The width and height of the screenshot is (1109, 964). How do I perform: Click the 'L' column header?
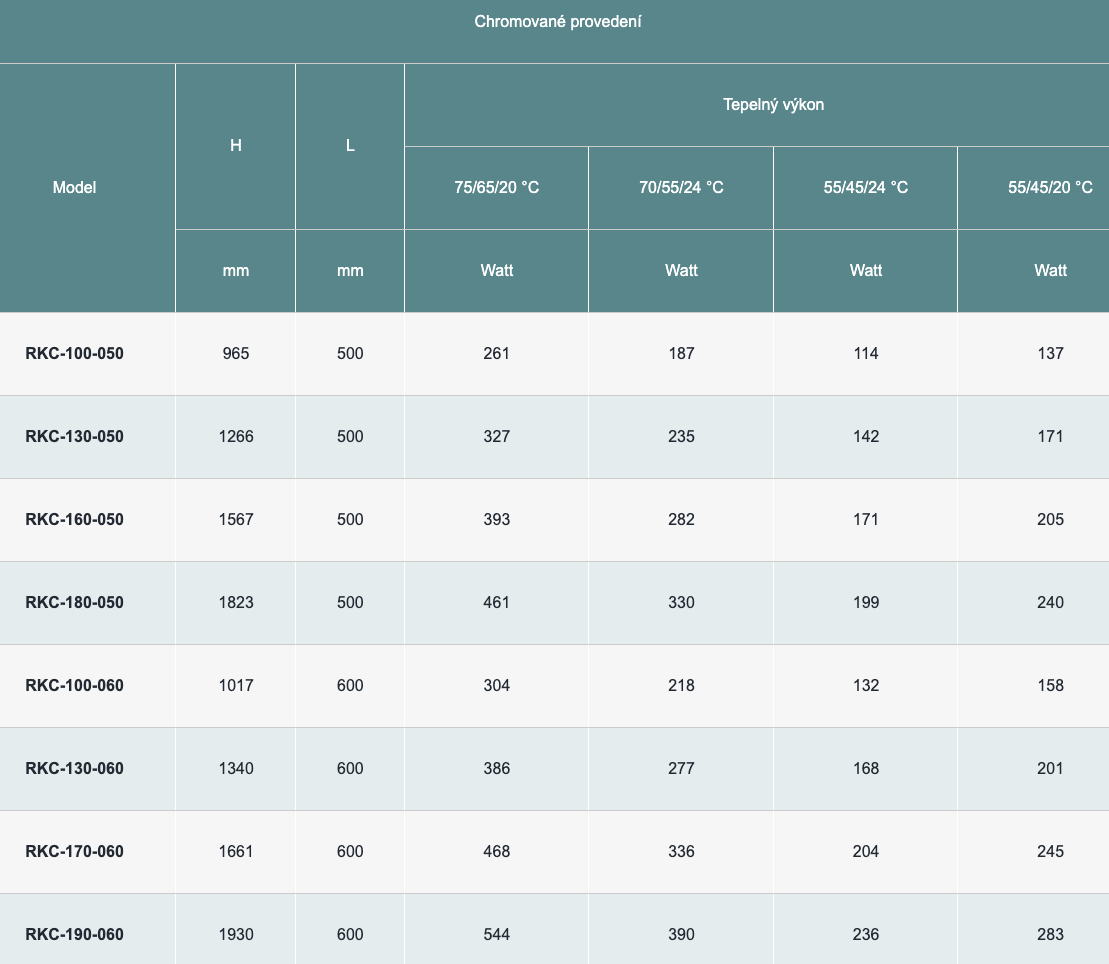pos(350,145)
